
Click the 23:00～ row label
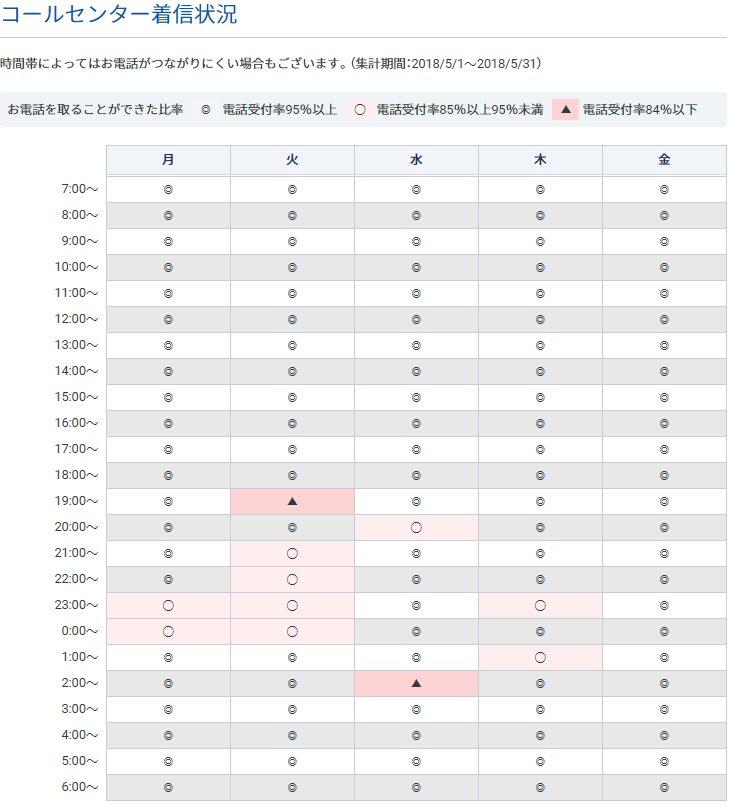[x=76, y=605]
